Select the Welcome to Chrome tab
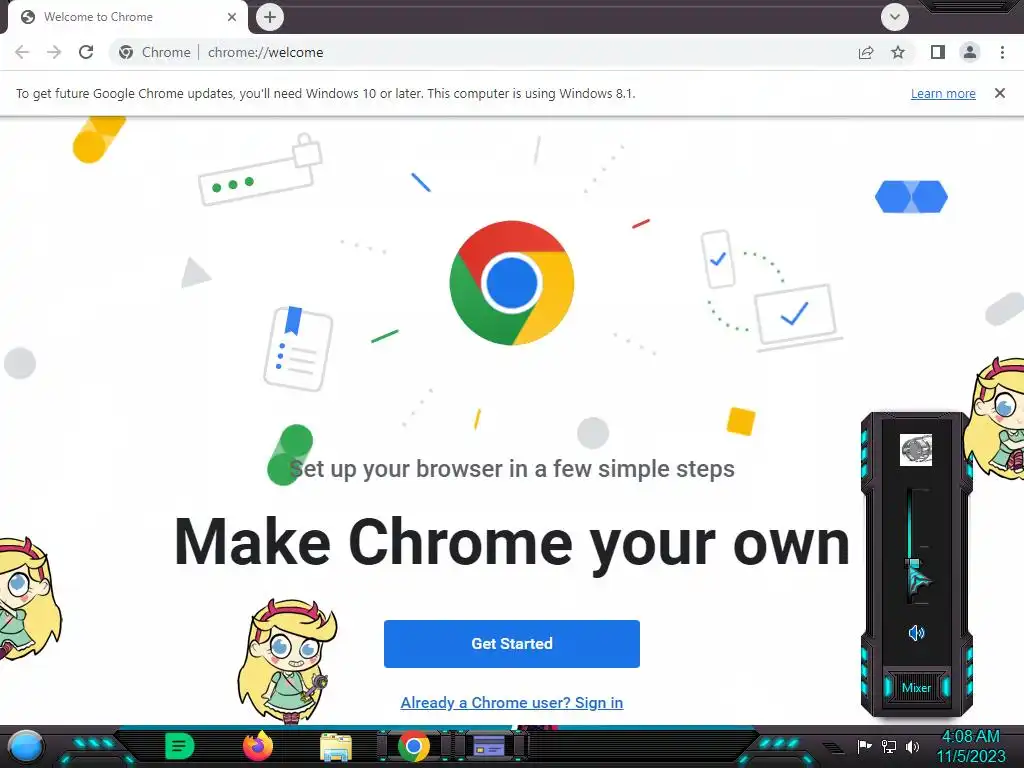 click(128, 17)
